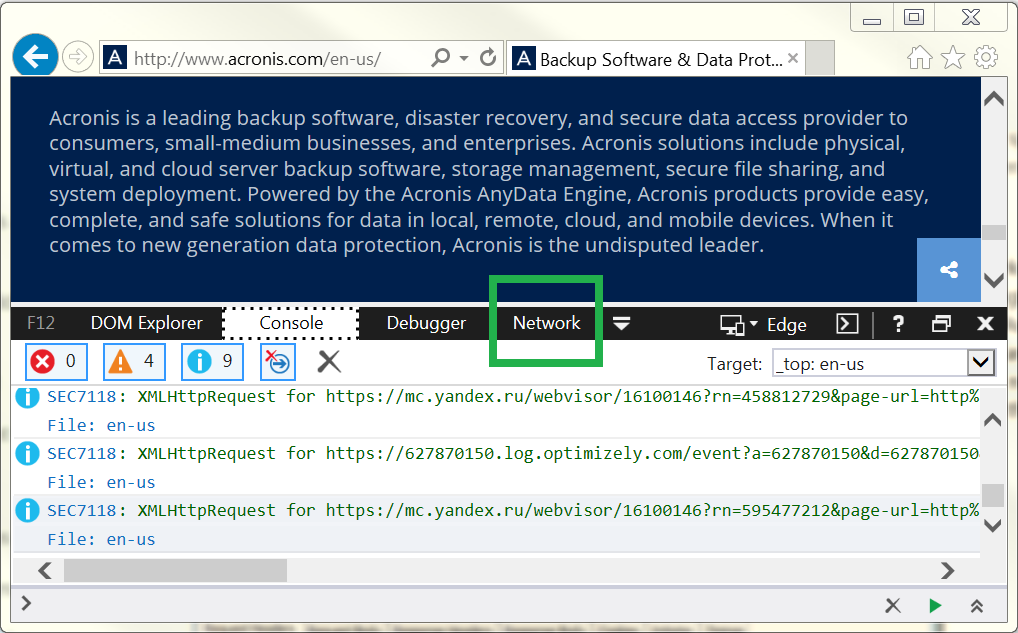Go back with the browser back arrow

click(35, 56)
